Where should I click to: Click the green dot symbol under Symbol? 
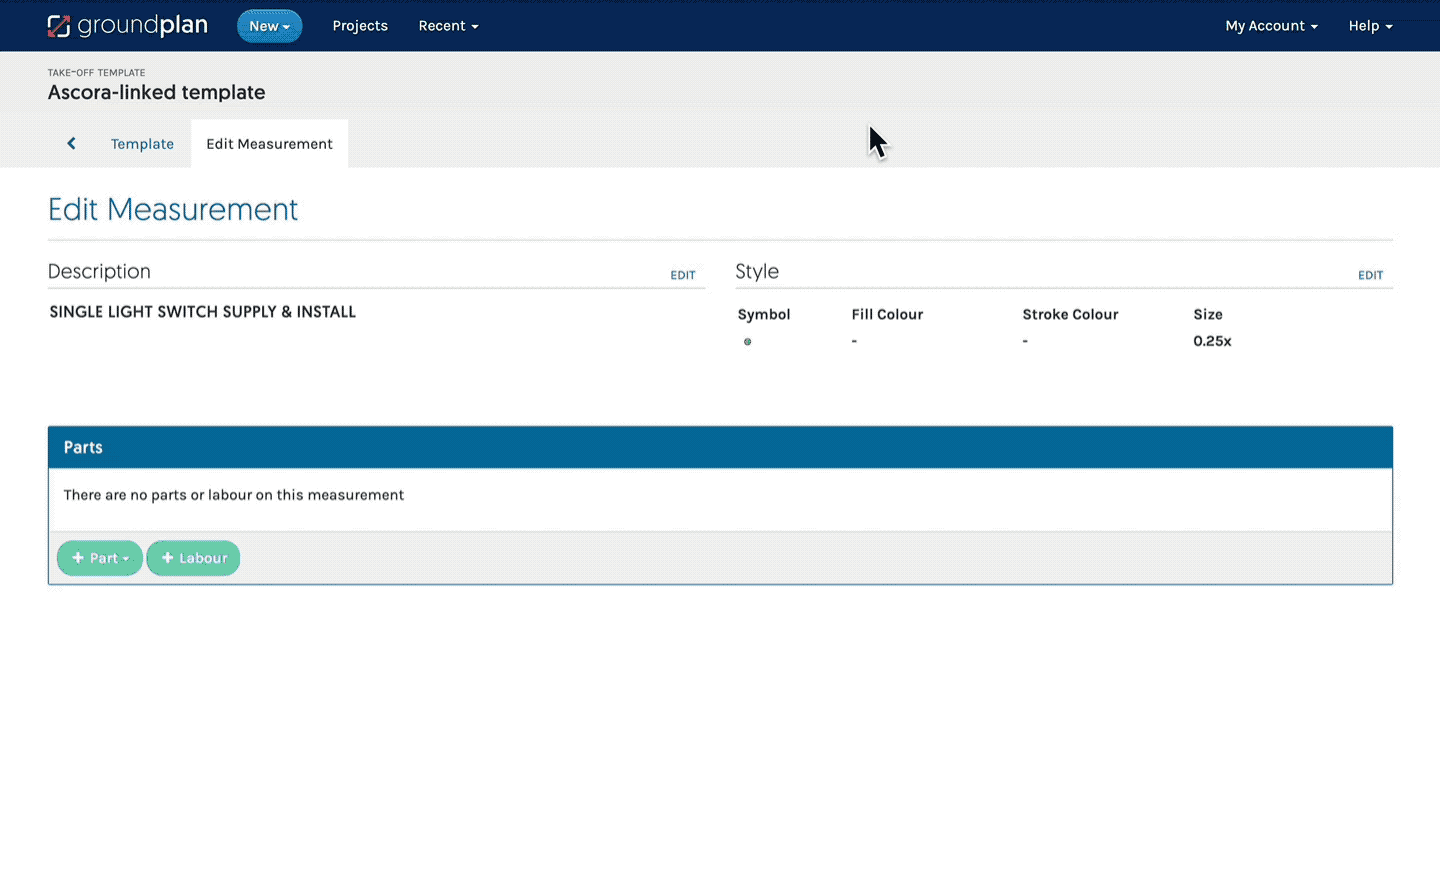click(x=747, y=342)
